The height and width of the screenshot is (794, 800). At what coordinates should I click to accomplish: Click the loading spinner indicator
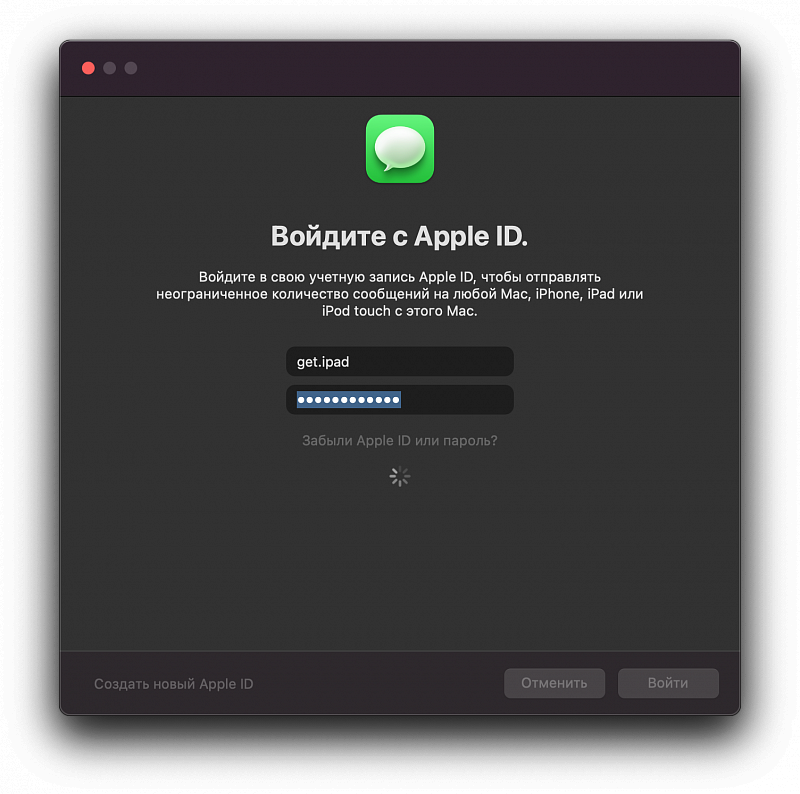click(399, 476)
